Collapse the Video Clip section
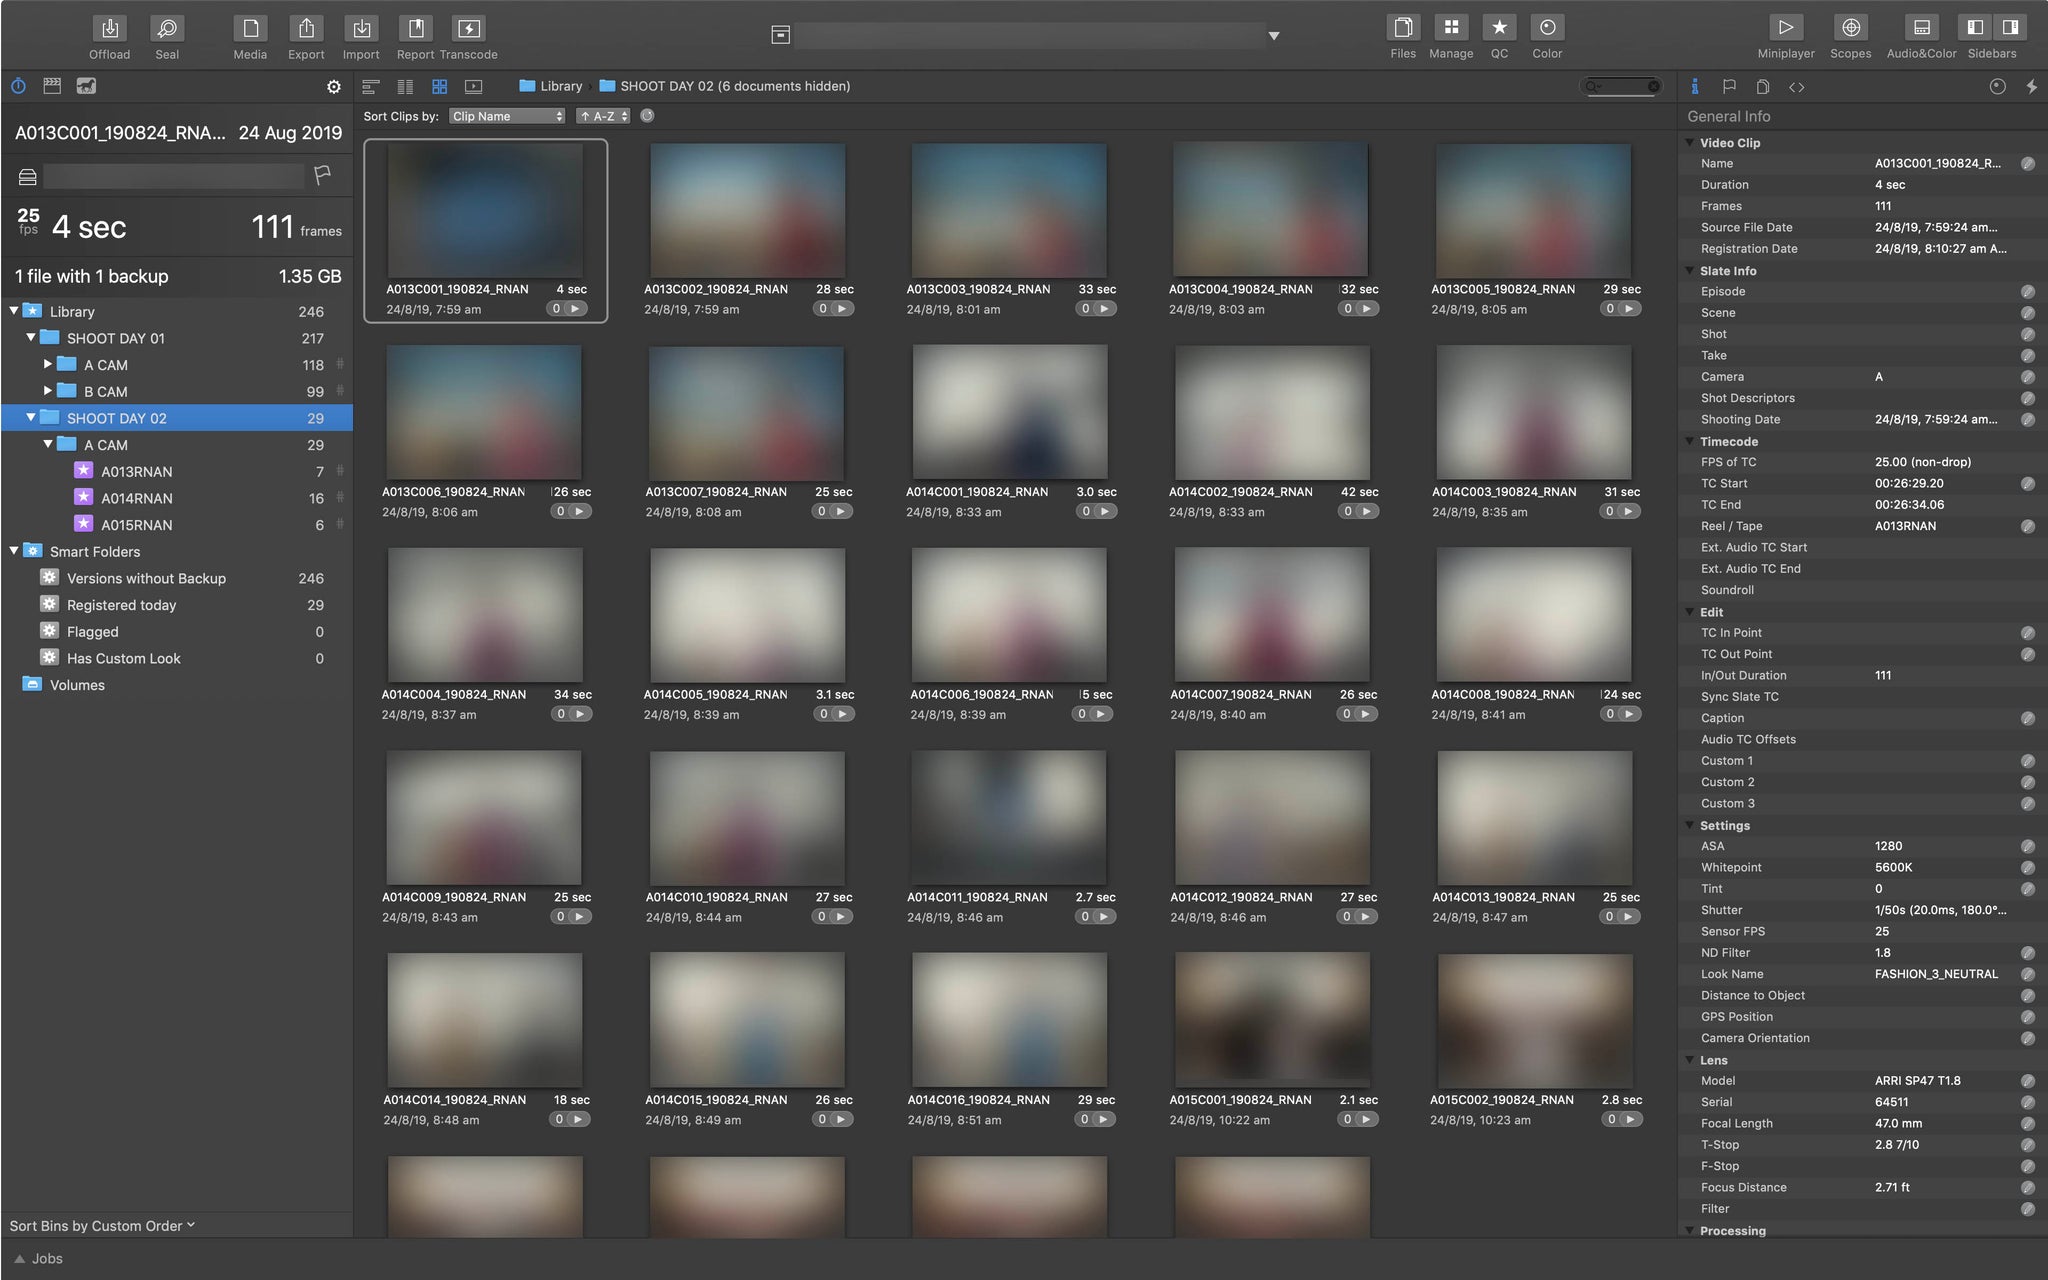Screen dimensions: 2048x1280 click(x=1690, y=143)
